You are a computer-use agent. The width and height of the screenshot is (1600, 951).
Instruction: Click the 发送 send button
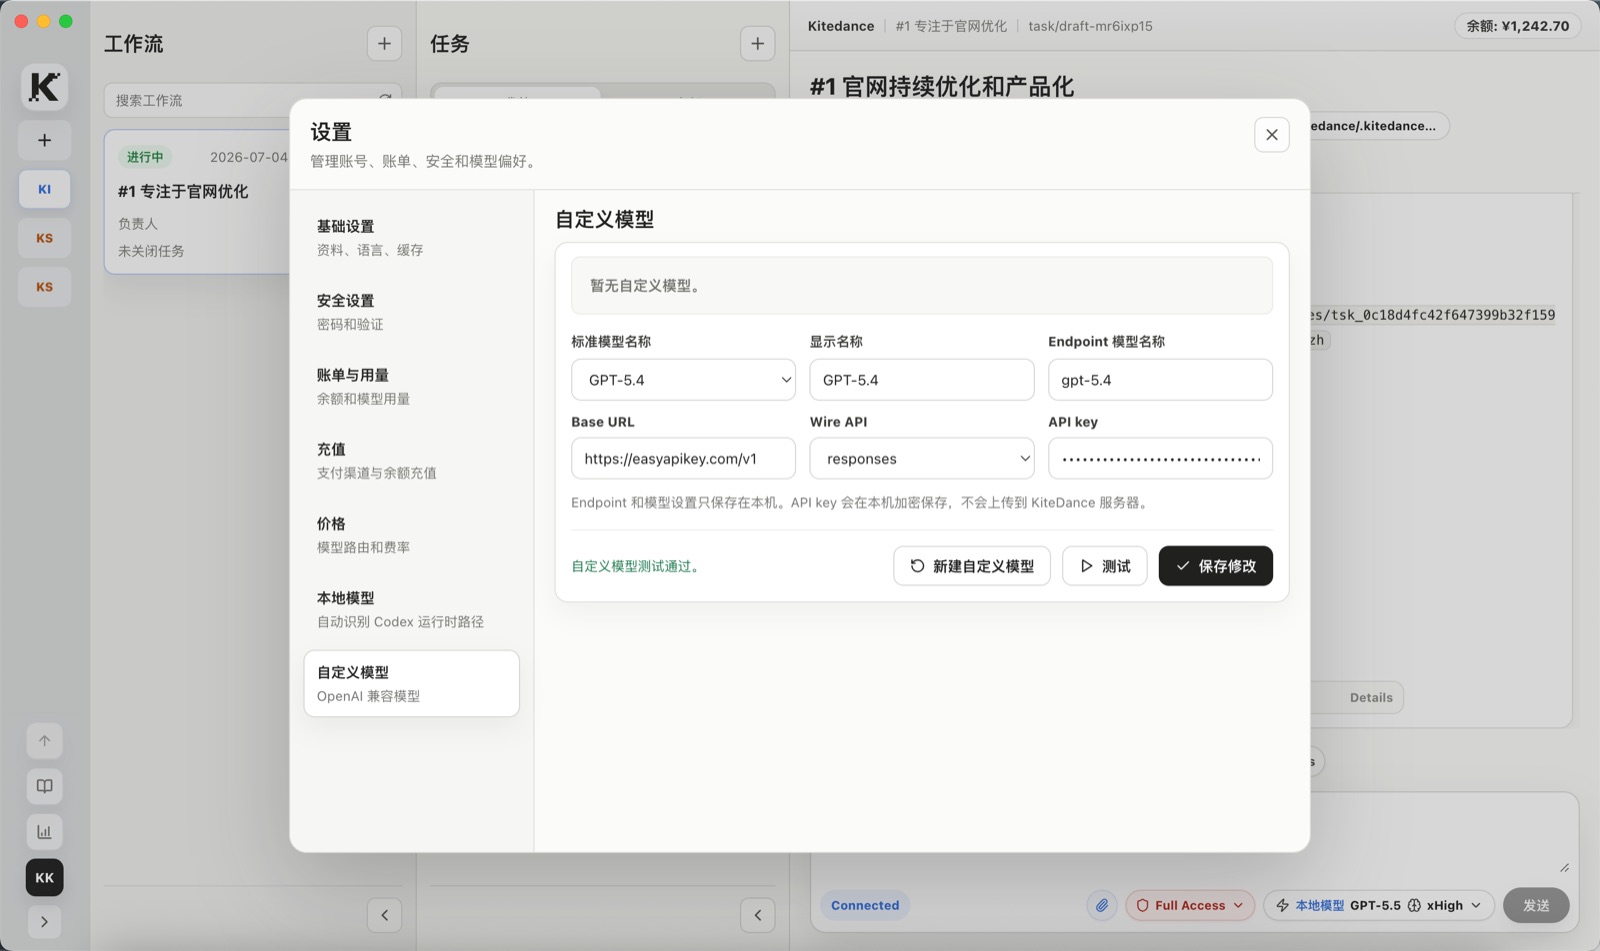pyautogui.click(x=1536, y=905)
